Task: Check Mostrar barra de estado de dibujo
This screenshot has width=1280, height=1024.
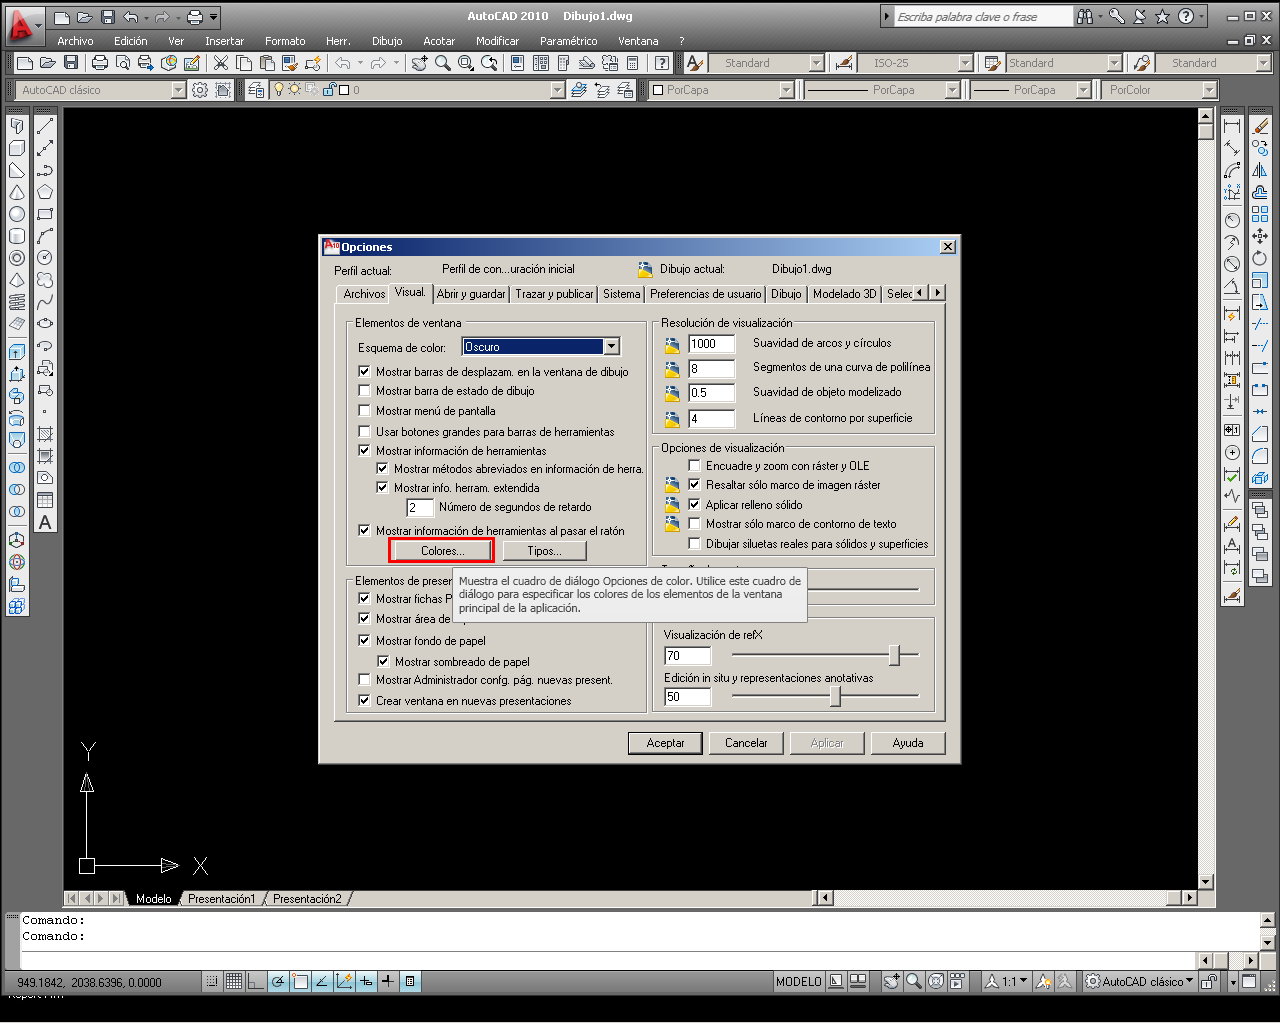Action: click(x=364, y=391)
